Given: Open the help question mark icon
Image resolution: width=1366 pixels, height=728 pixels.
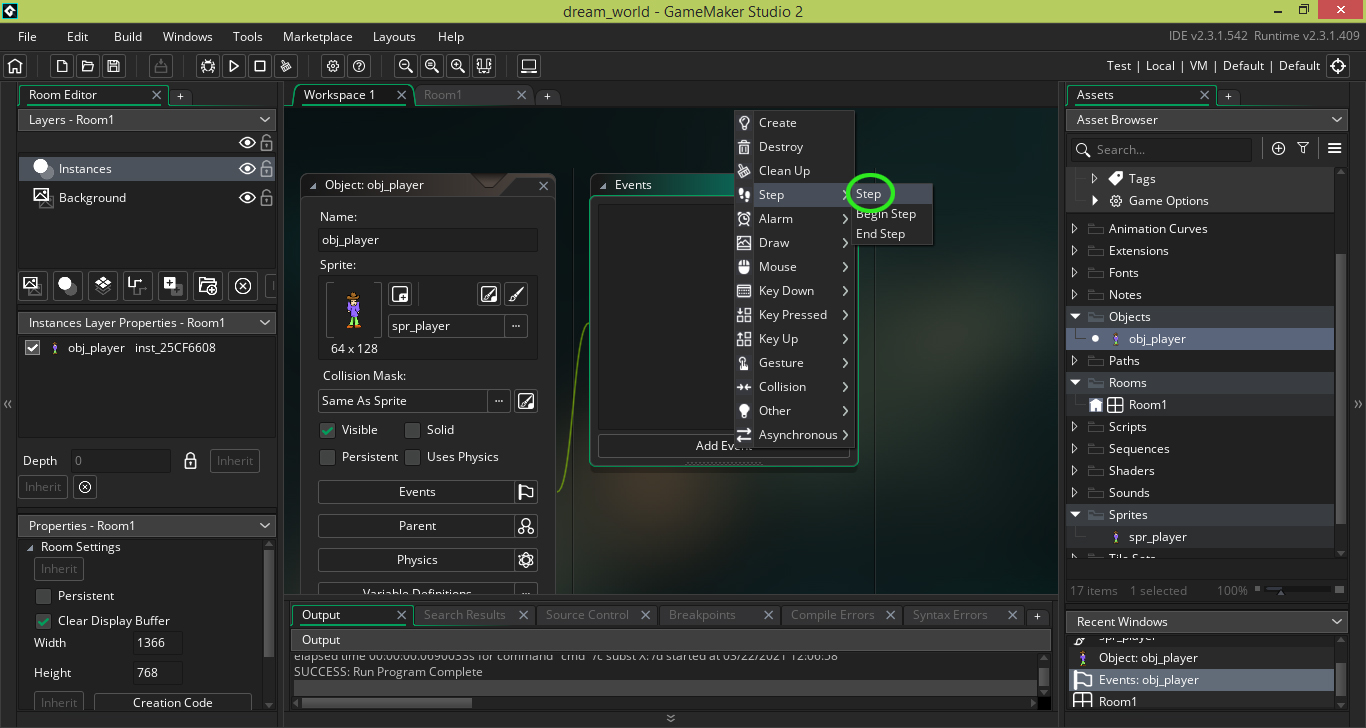Looking at the screenshot, I should coord(359,66).
